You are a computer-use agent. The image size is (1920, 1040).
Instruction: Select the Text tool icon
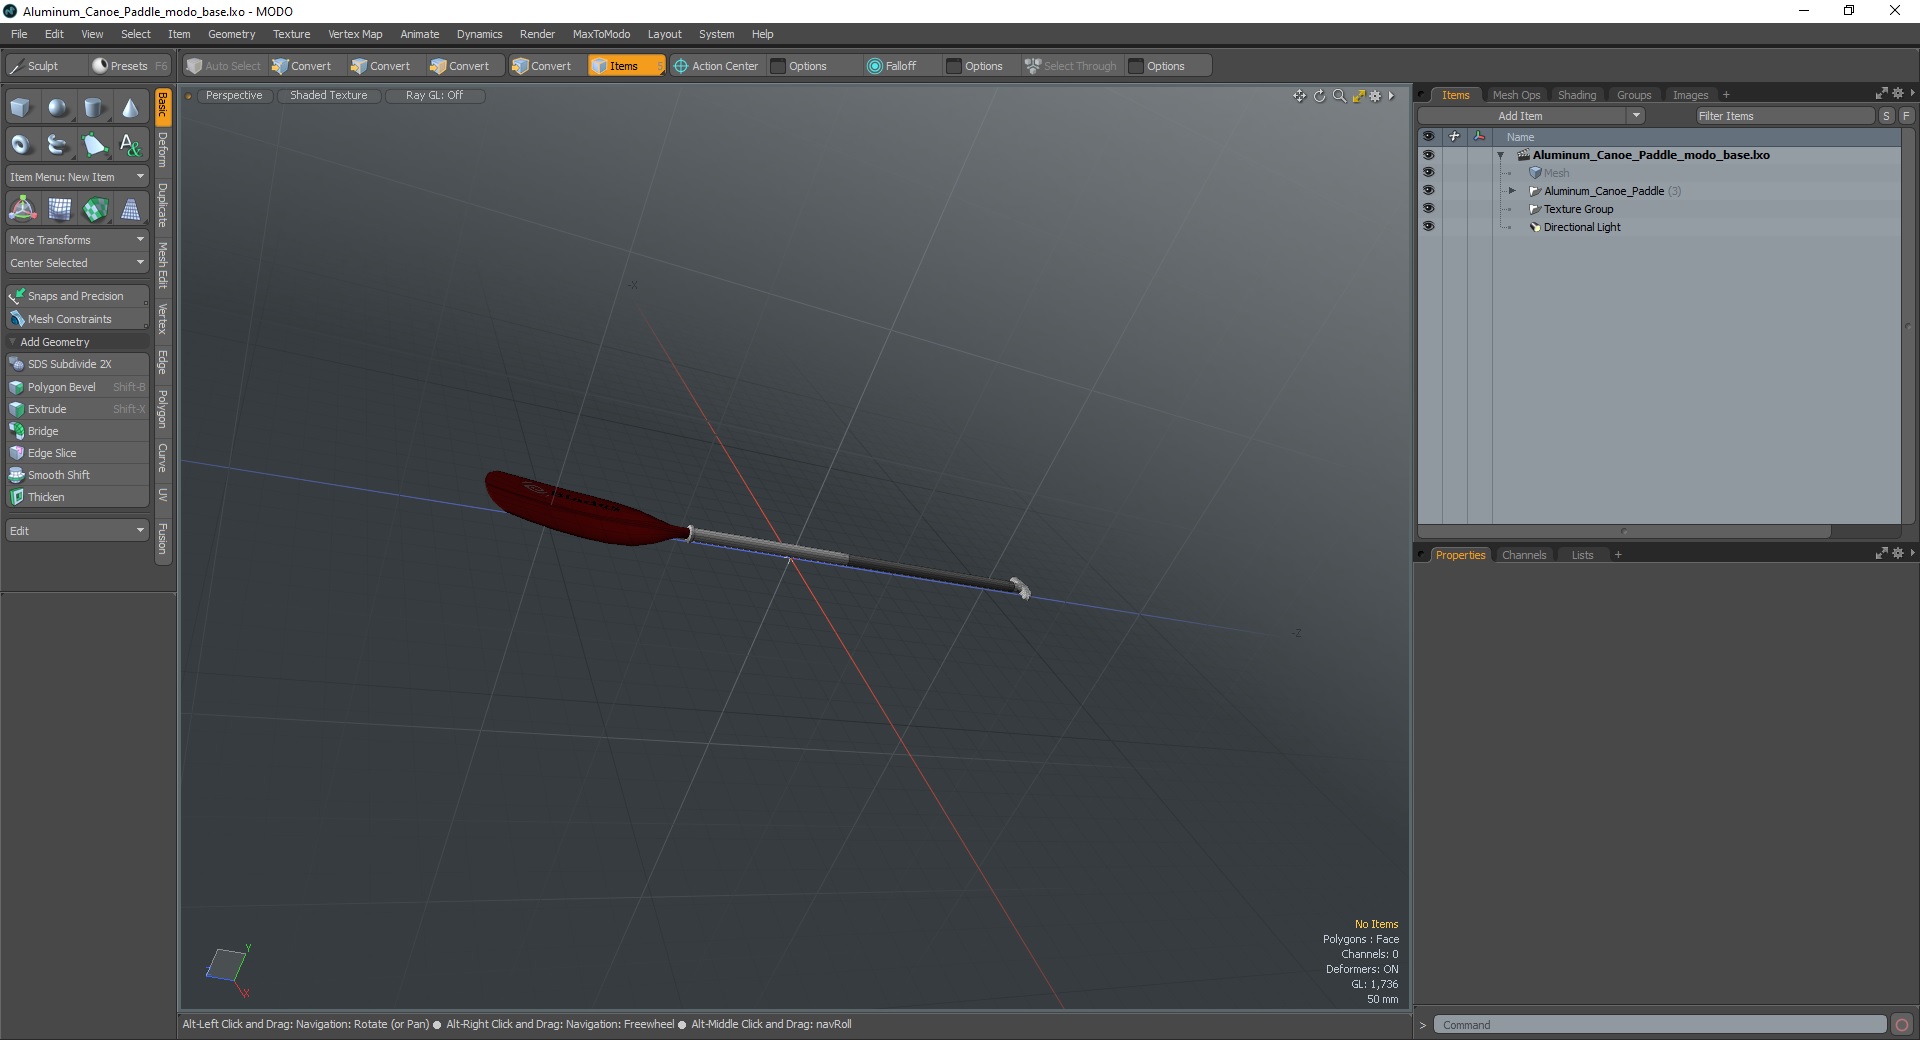pyautogui.click(x=130, y=145)
